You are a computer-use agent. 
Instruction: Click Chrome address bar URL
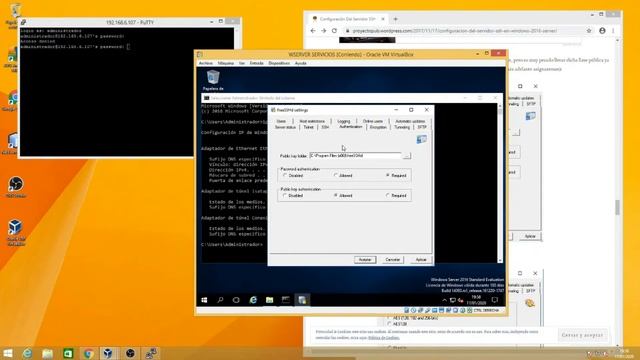(455, 31)
